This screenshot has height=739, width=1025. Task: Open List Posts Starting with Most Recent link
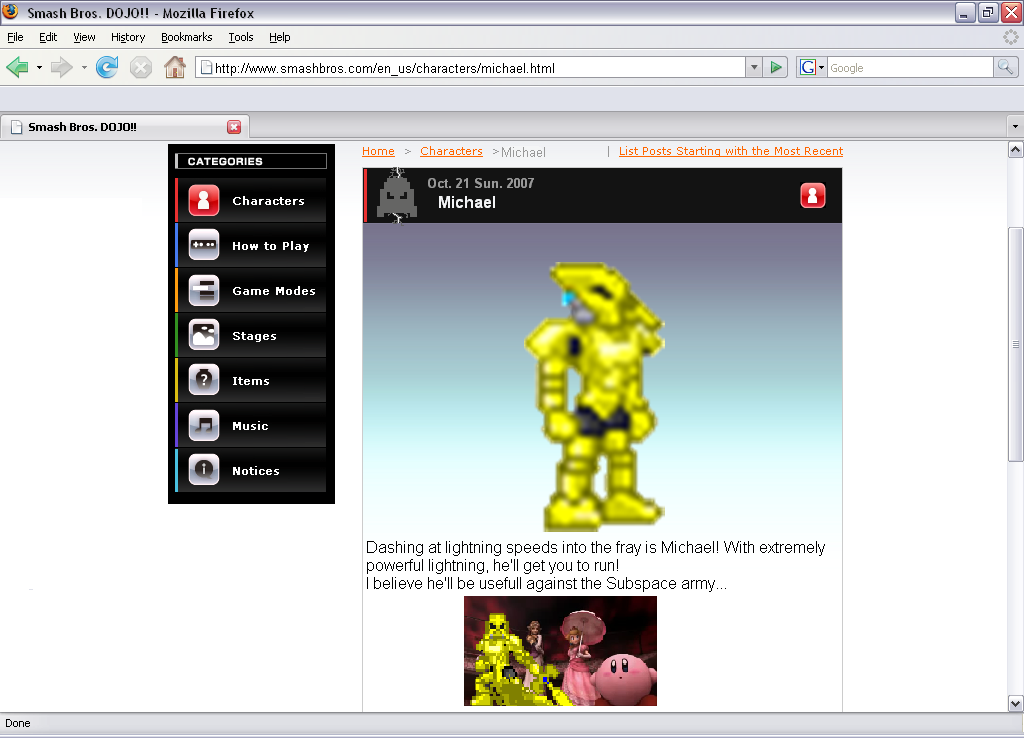point(731,151)
